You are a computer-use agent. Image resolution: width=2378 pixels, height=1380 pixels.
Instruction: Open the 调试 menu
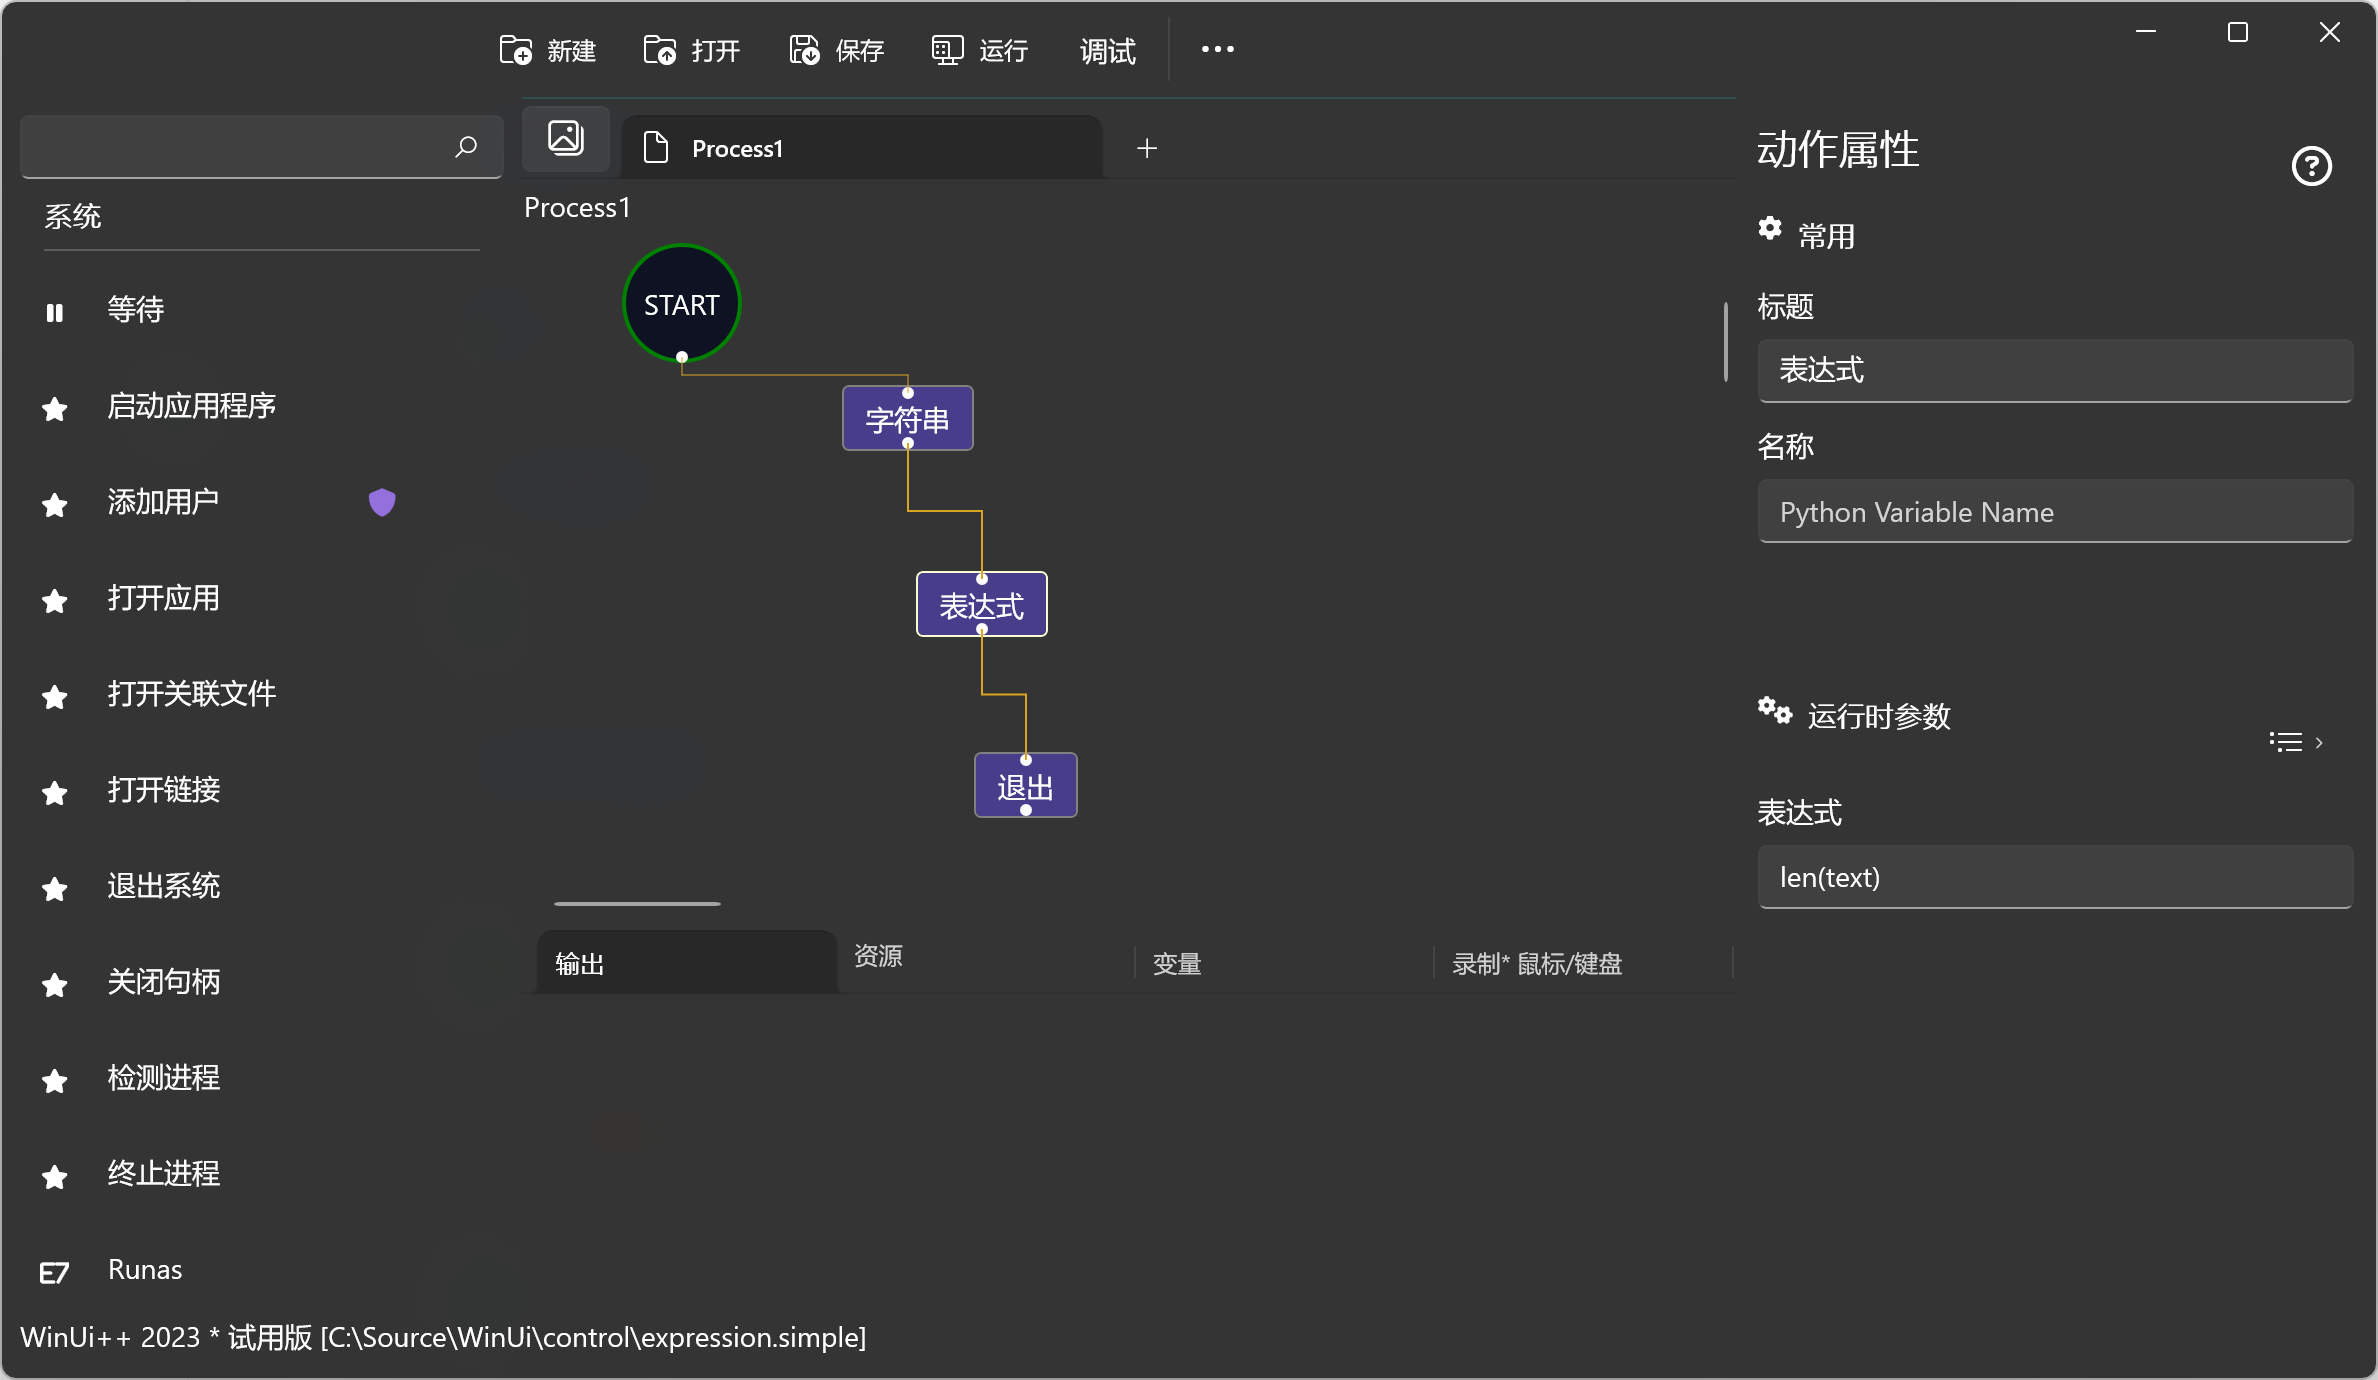point(1106,51)
